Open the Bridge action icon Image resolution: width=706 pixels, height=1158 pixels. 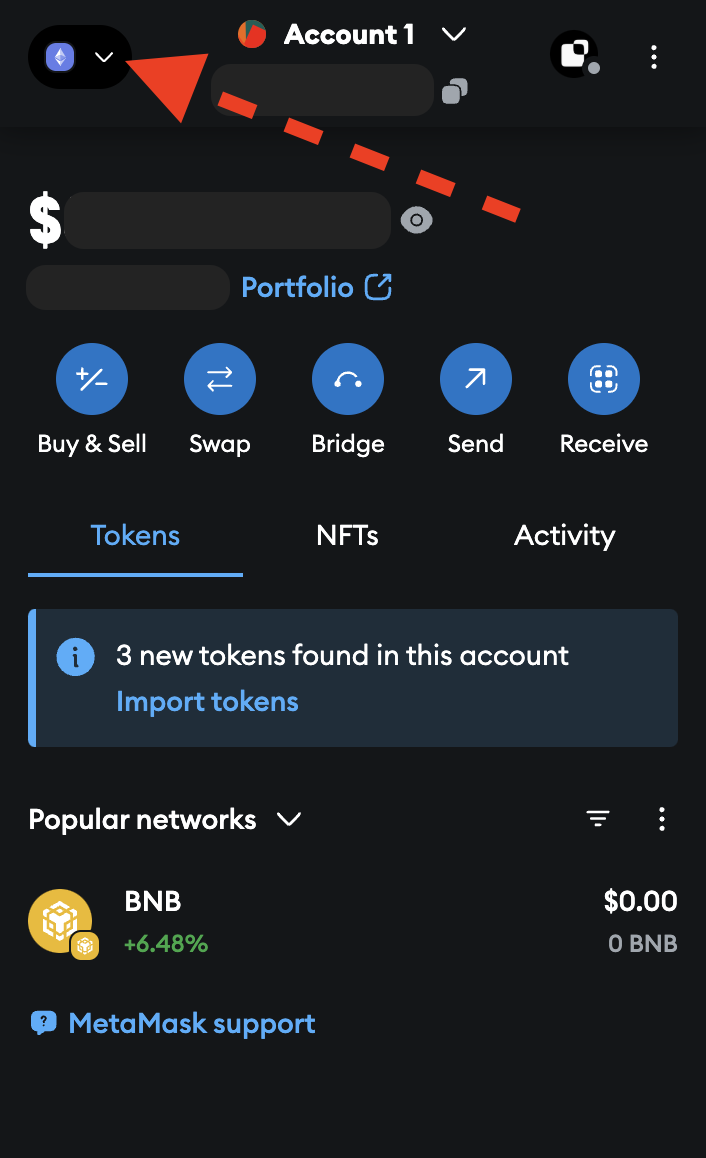(348, 379)
